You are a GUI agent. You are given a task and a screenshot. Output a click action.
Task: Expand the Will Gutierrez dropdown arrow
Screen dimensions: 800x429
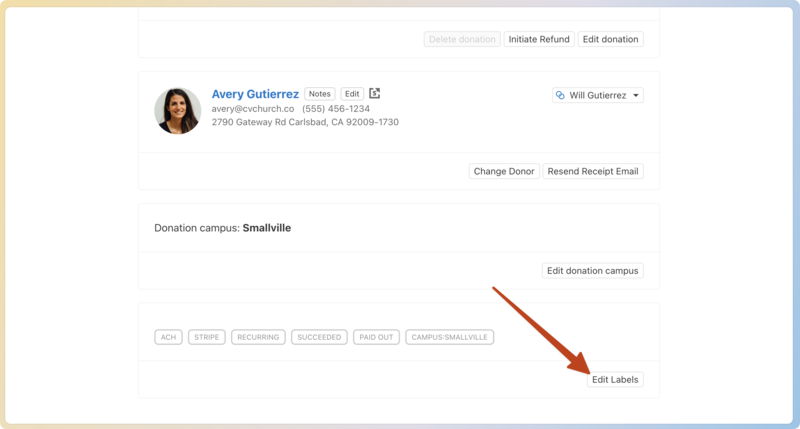[x=637, y=96]
